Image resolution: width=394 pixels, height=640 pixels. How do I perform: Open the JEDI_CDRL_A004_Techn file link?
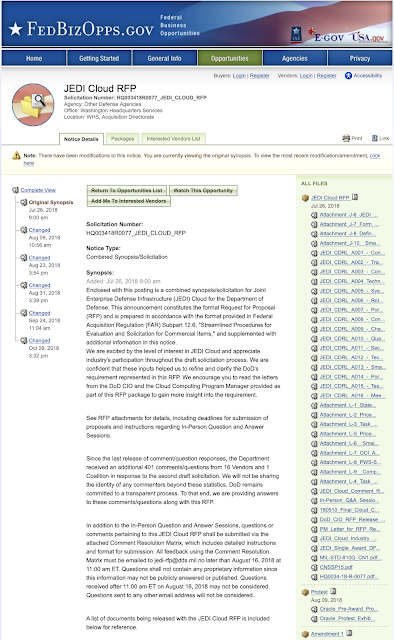[352, 281]
